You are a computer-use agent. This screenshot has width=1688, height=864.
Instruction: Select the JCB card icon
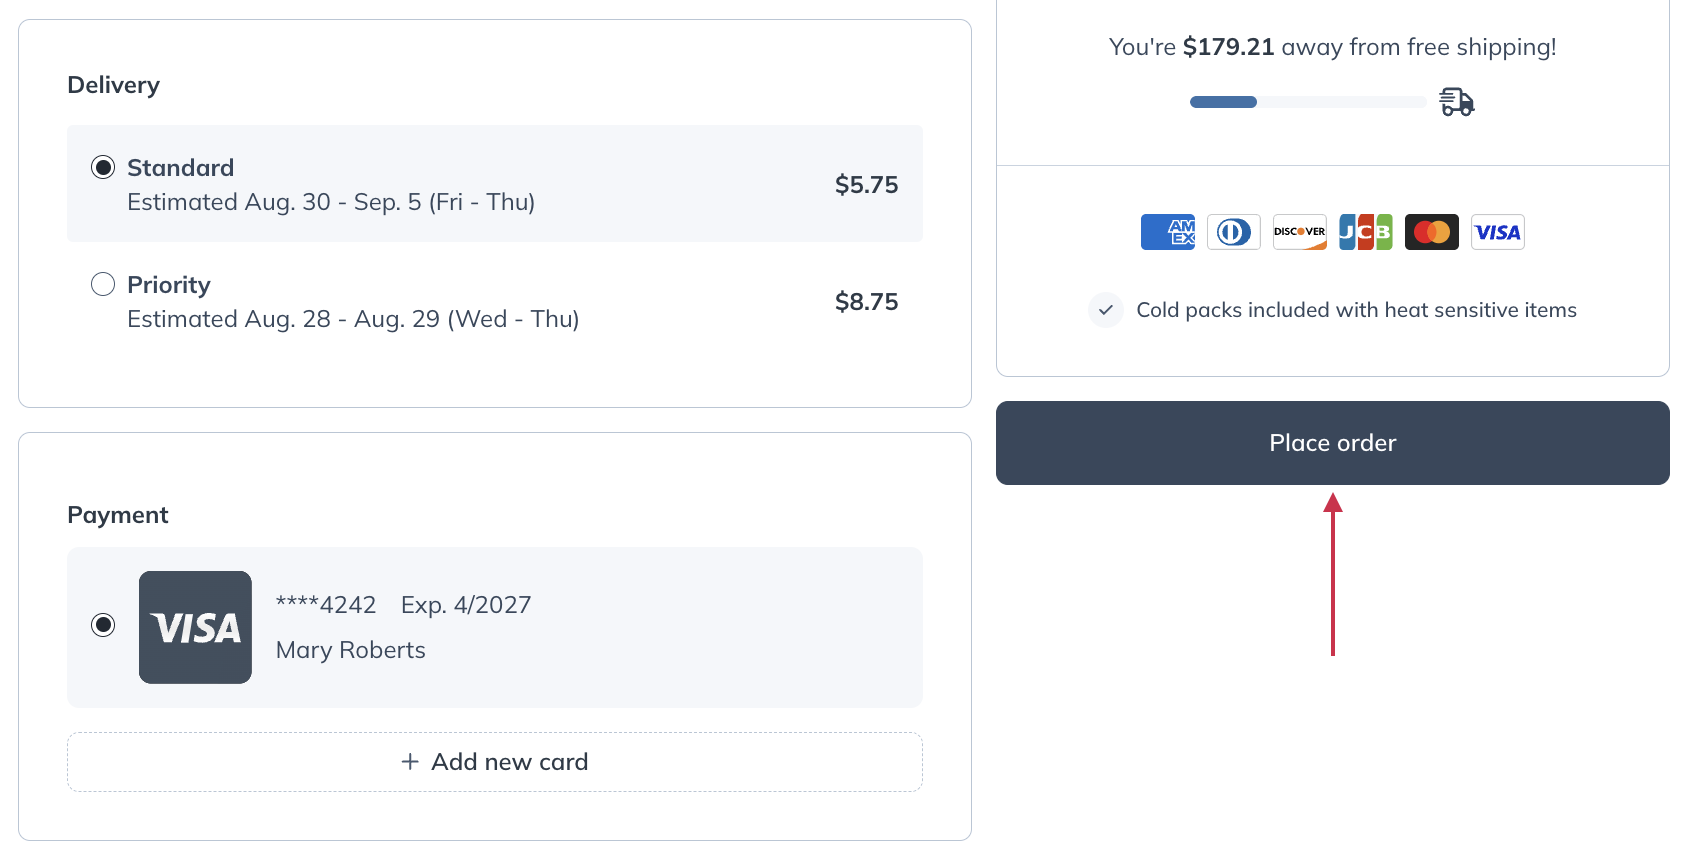(x=1365, y=231)
